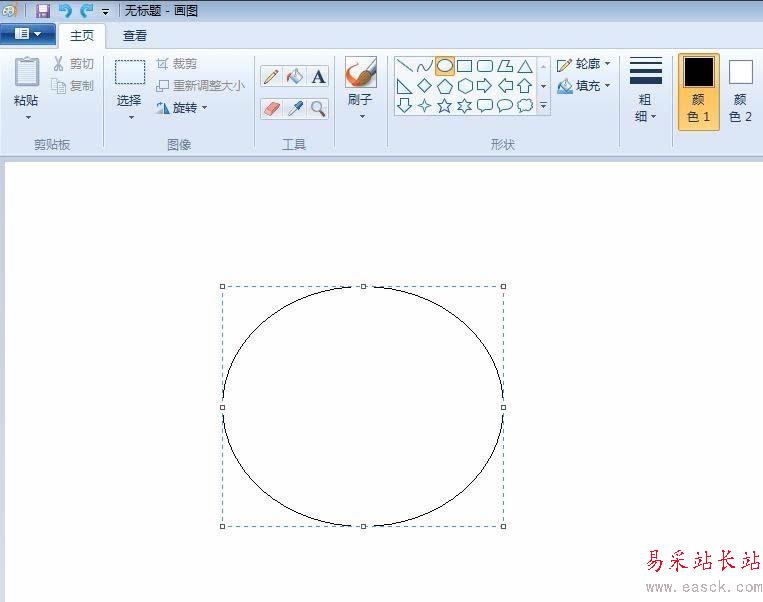Viewport: 763px width, 602px height.
Task: Click the 剪切 button
Action: 73,63
